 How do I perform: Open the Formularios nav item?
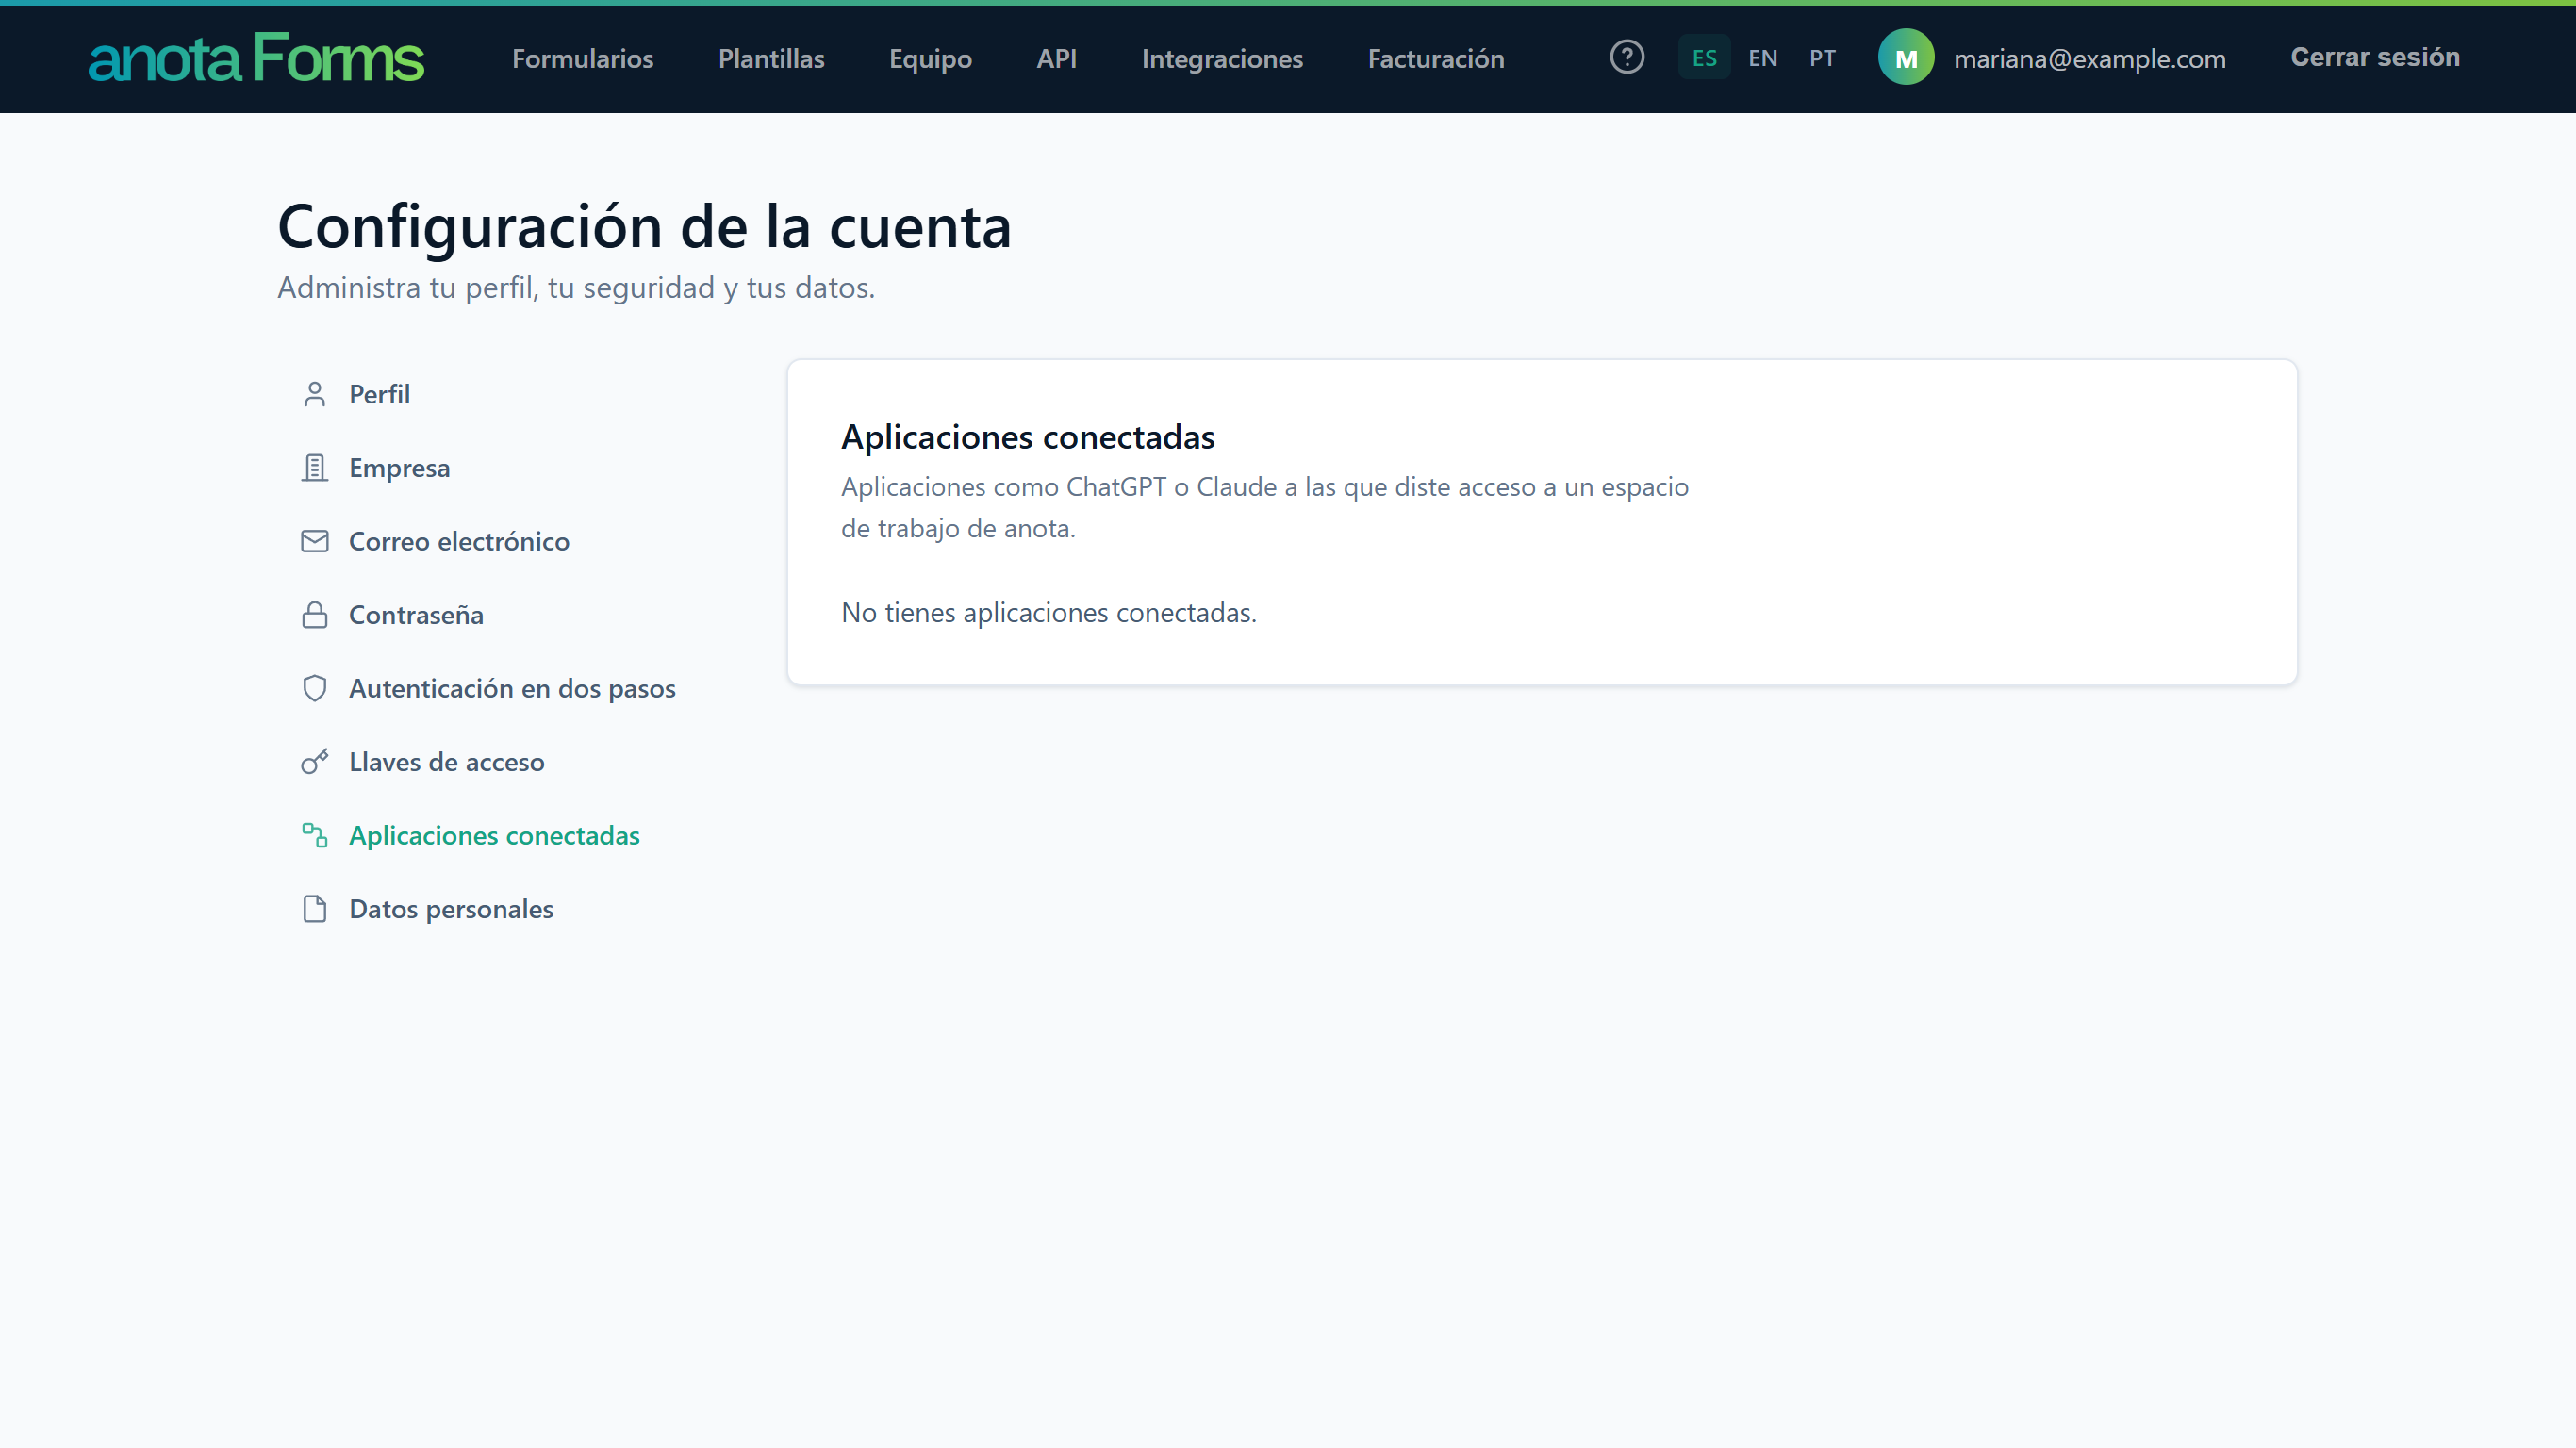(583, 58)
